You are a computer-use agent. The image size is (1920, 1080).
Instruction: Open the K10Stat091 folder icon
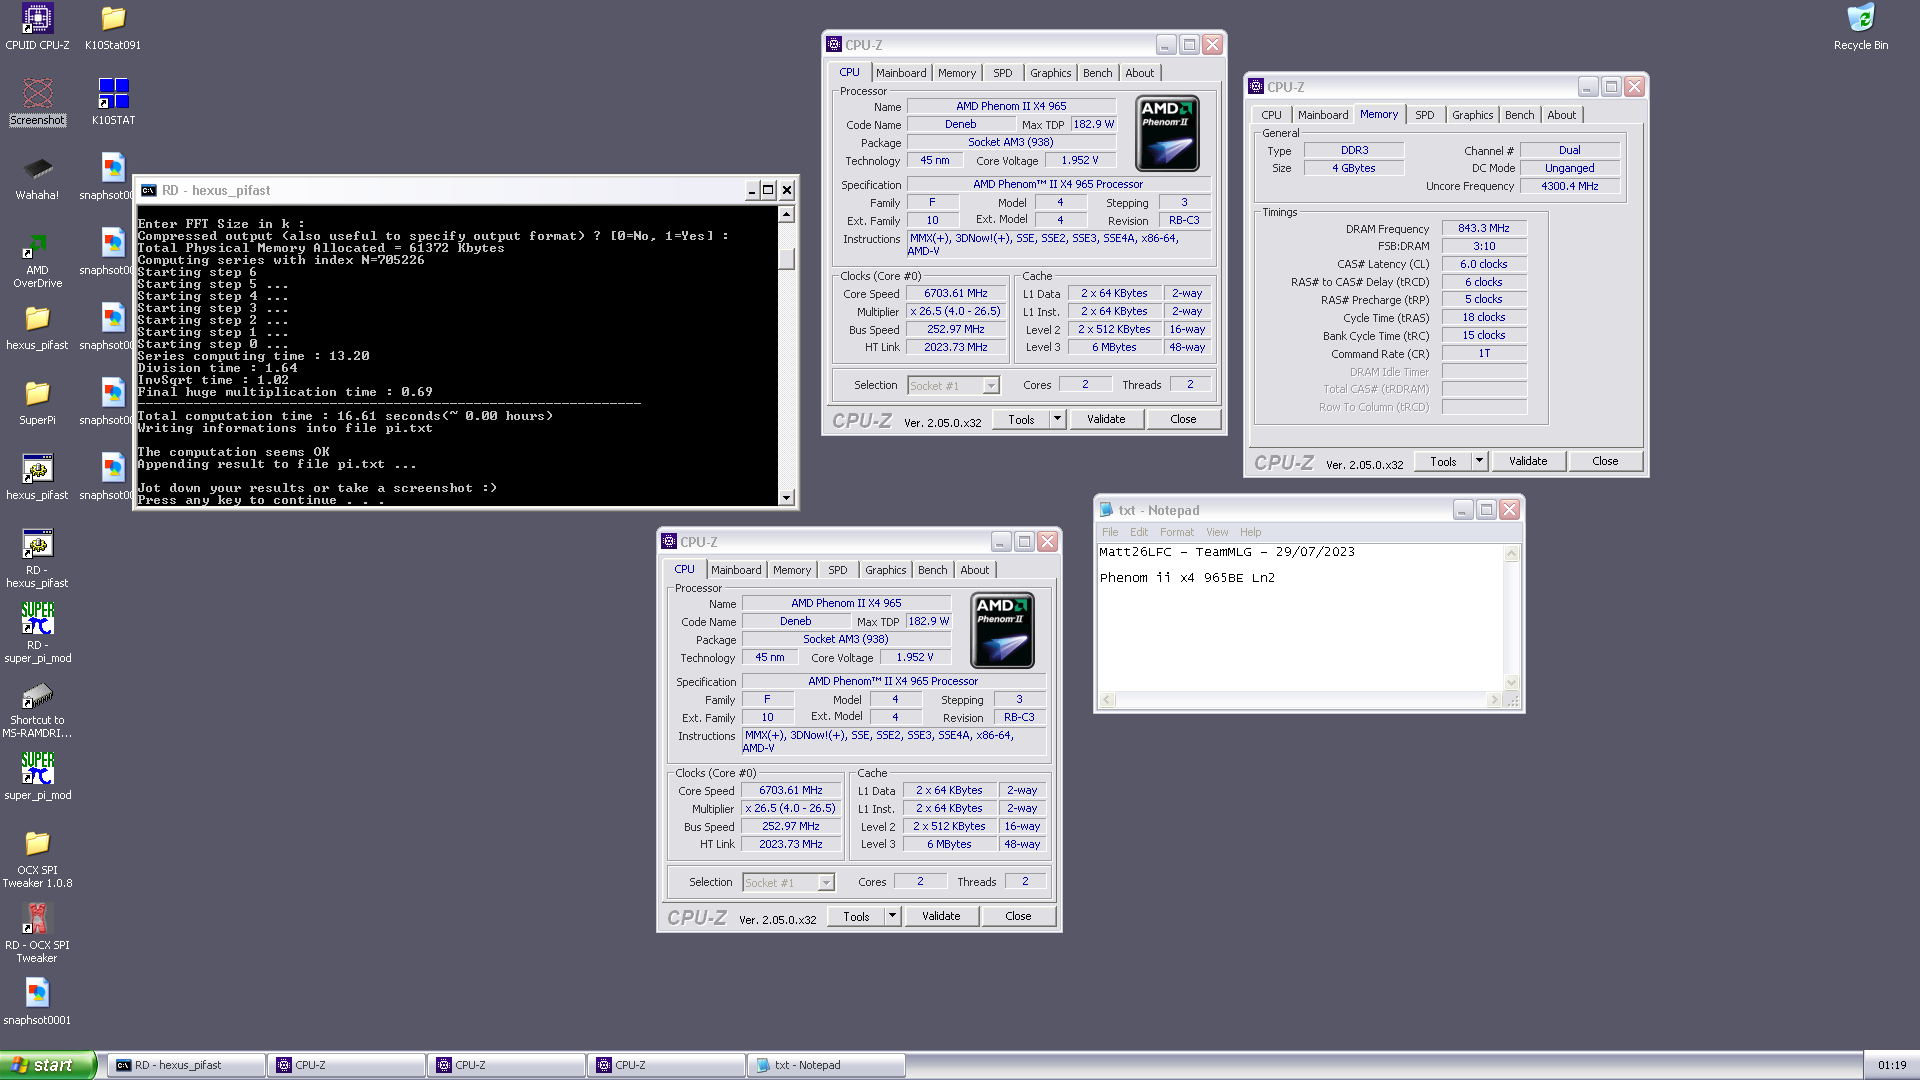(x=113, y=27)
